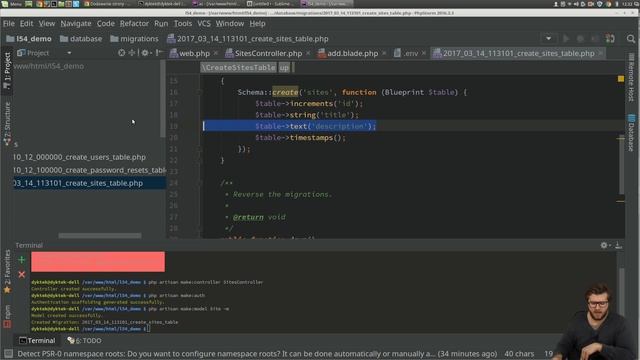Click yellow inspection indicator atop editor
This screenshot has height=360, width=640.
point(620,78)
